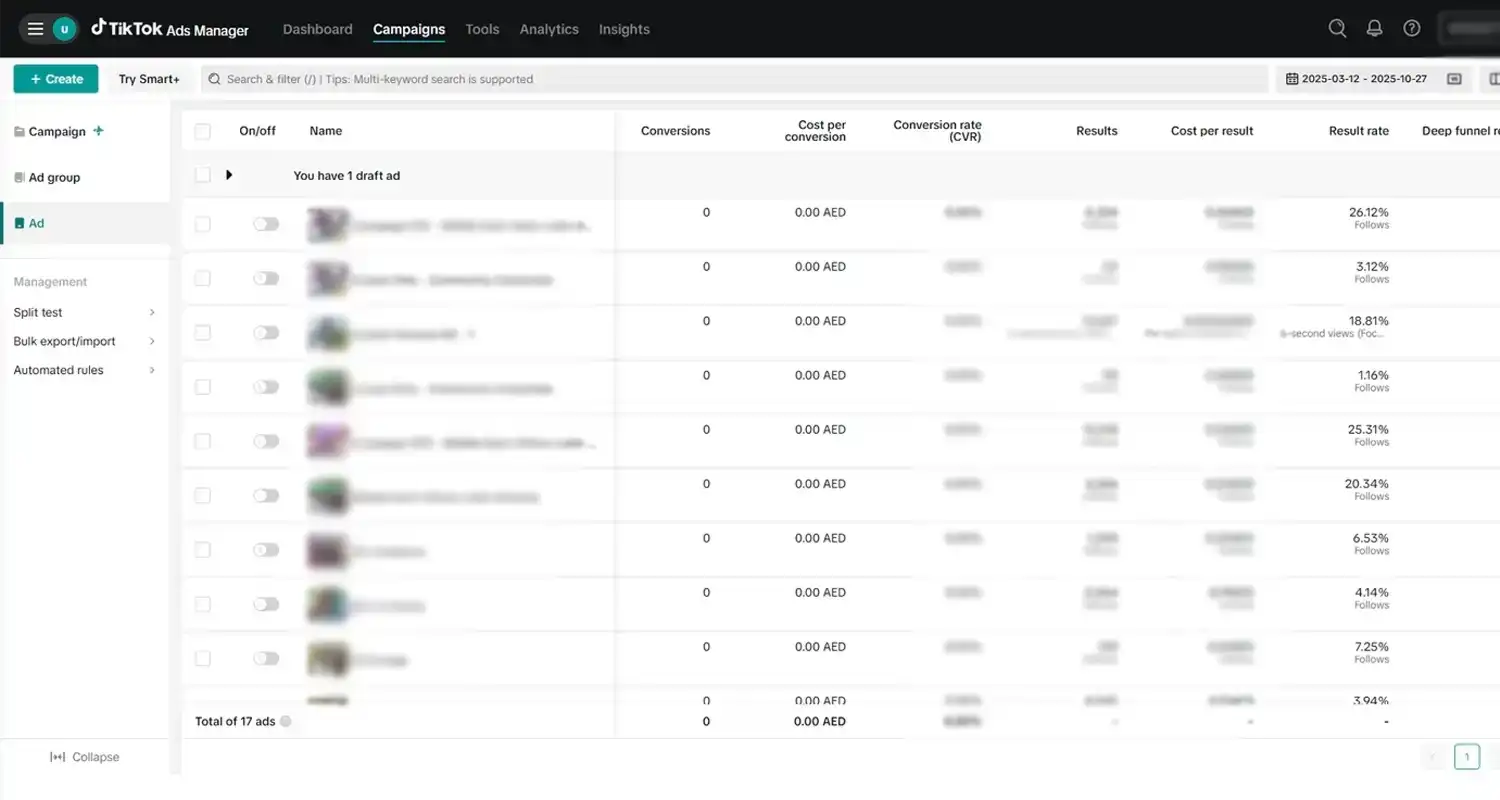Click page 1 in the pagination control
The height and width of the screenshot is (800, 1500).
tap(1467, 757)
